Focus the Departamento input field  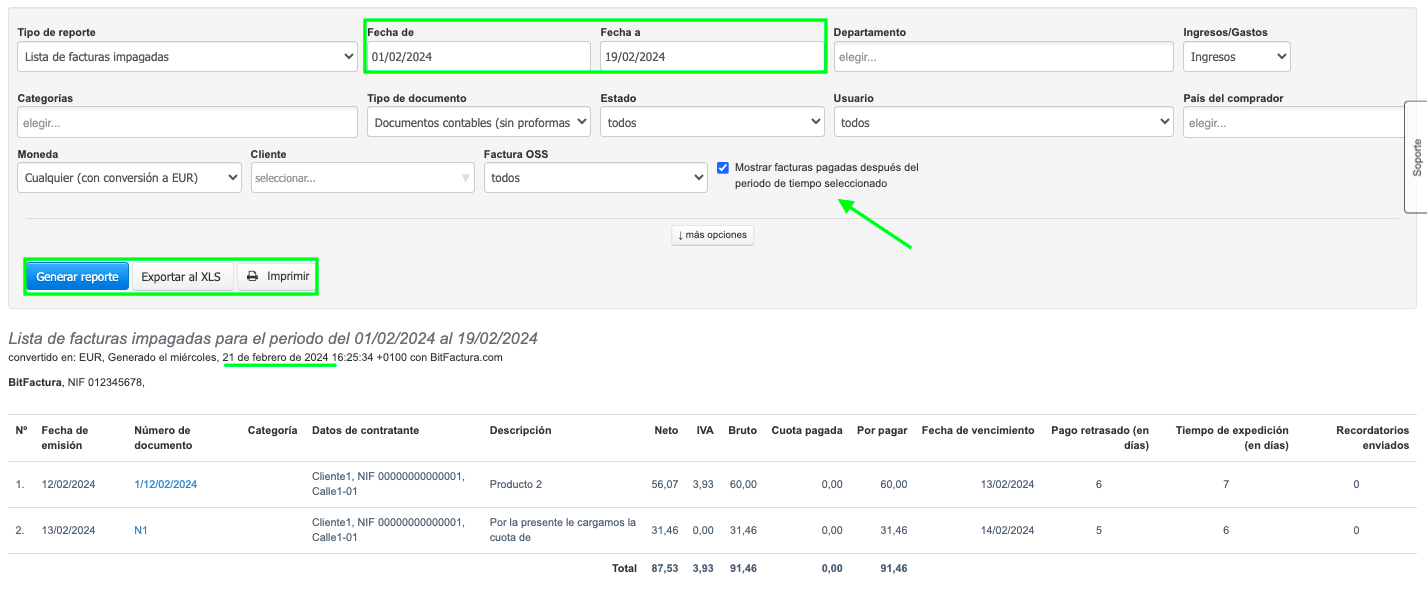click(1003, 57)
